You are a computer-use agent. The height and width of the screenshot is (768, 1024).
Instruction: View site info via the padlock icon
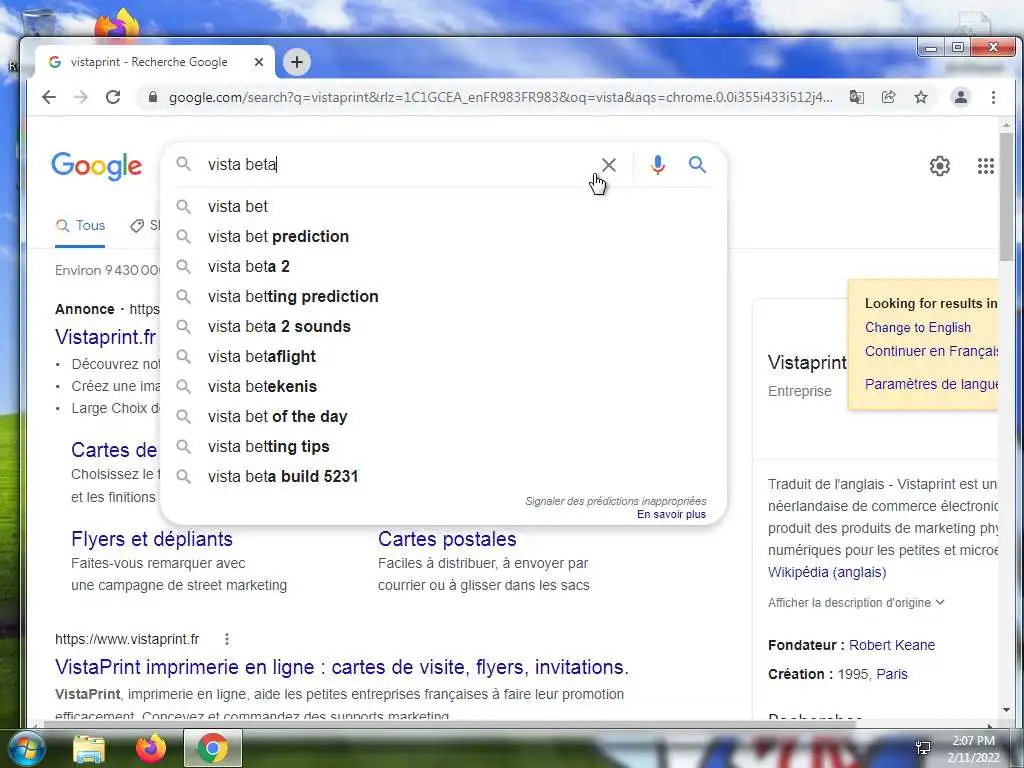[x=153, y=97]
